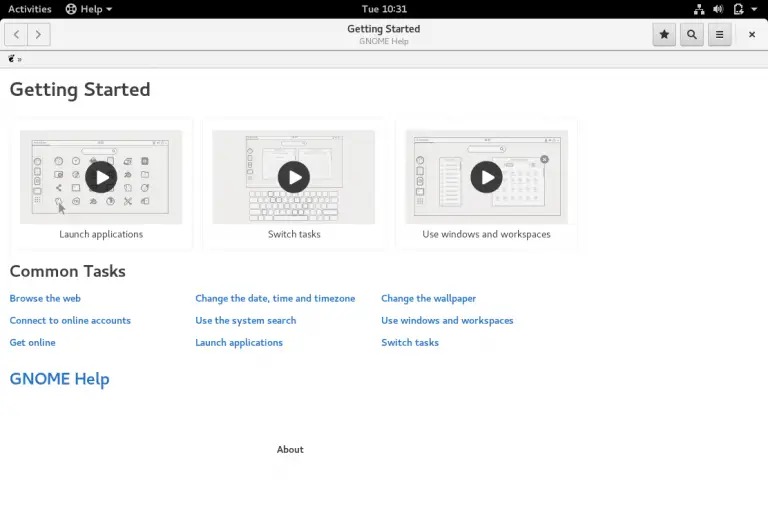768x506 pixels.
Task: Open the bookmarks star button
Action: click(664, 35)
